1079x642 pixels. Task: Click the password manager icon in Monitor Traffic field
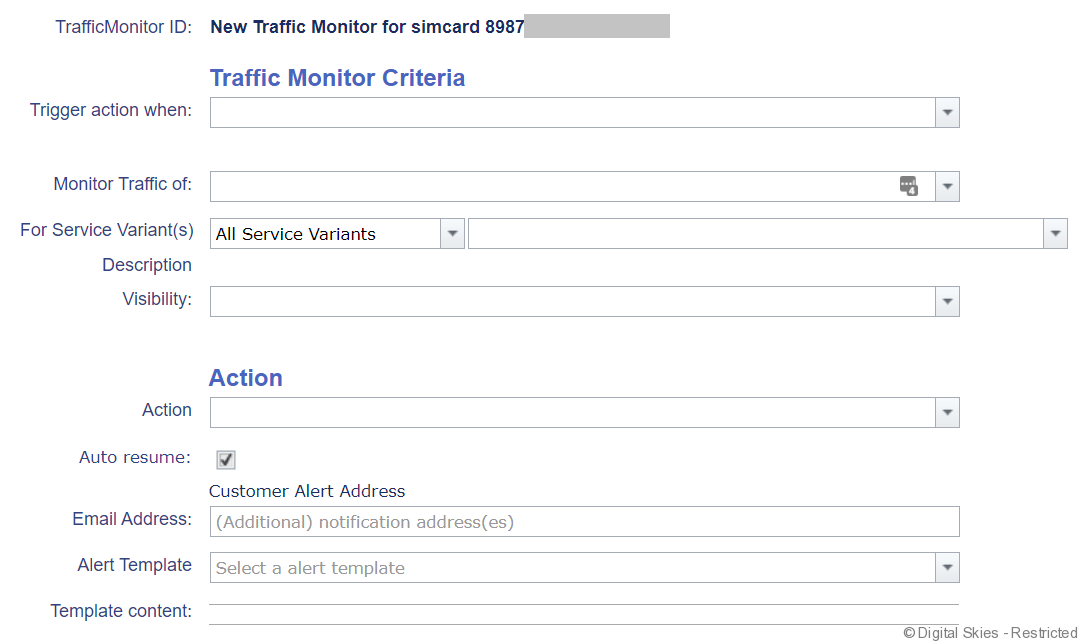tap(908, 186)
